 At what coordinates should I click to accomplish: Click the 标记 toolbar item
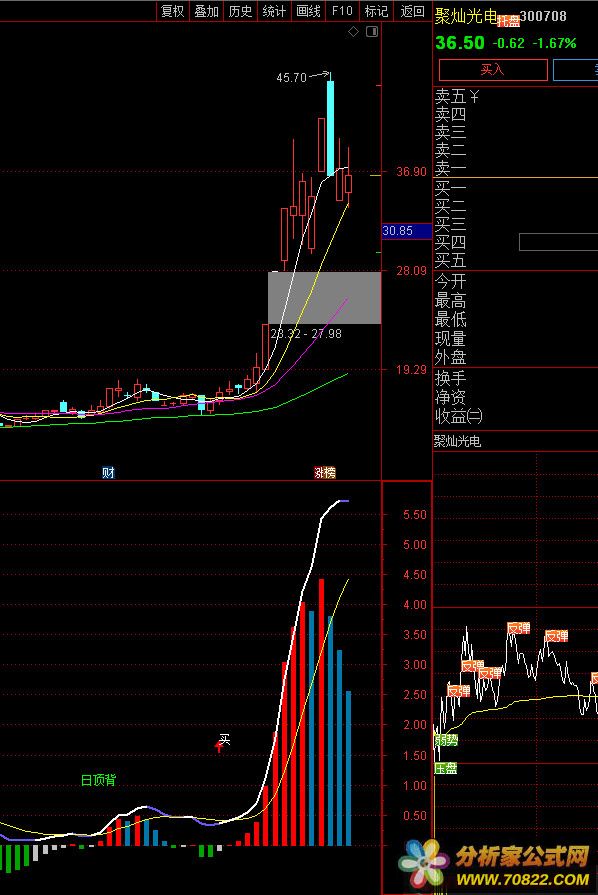376,11
